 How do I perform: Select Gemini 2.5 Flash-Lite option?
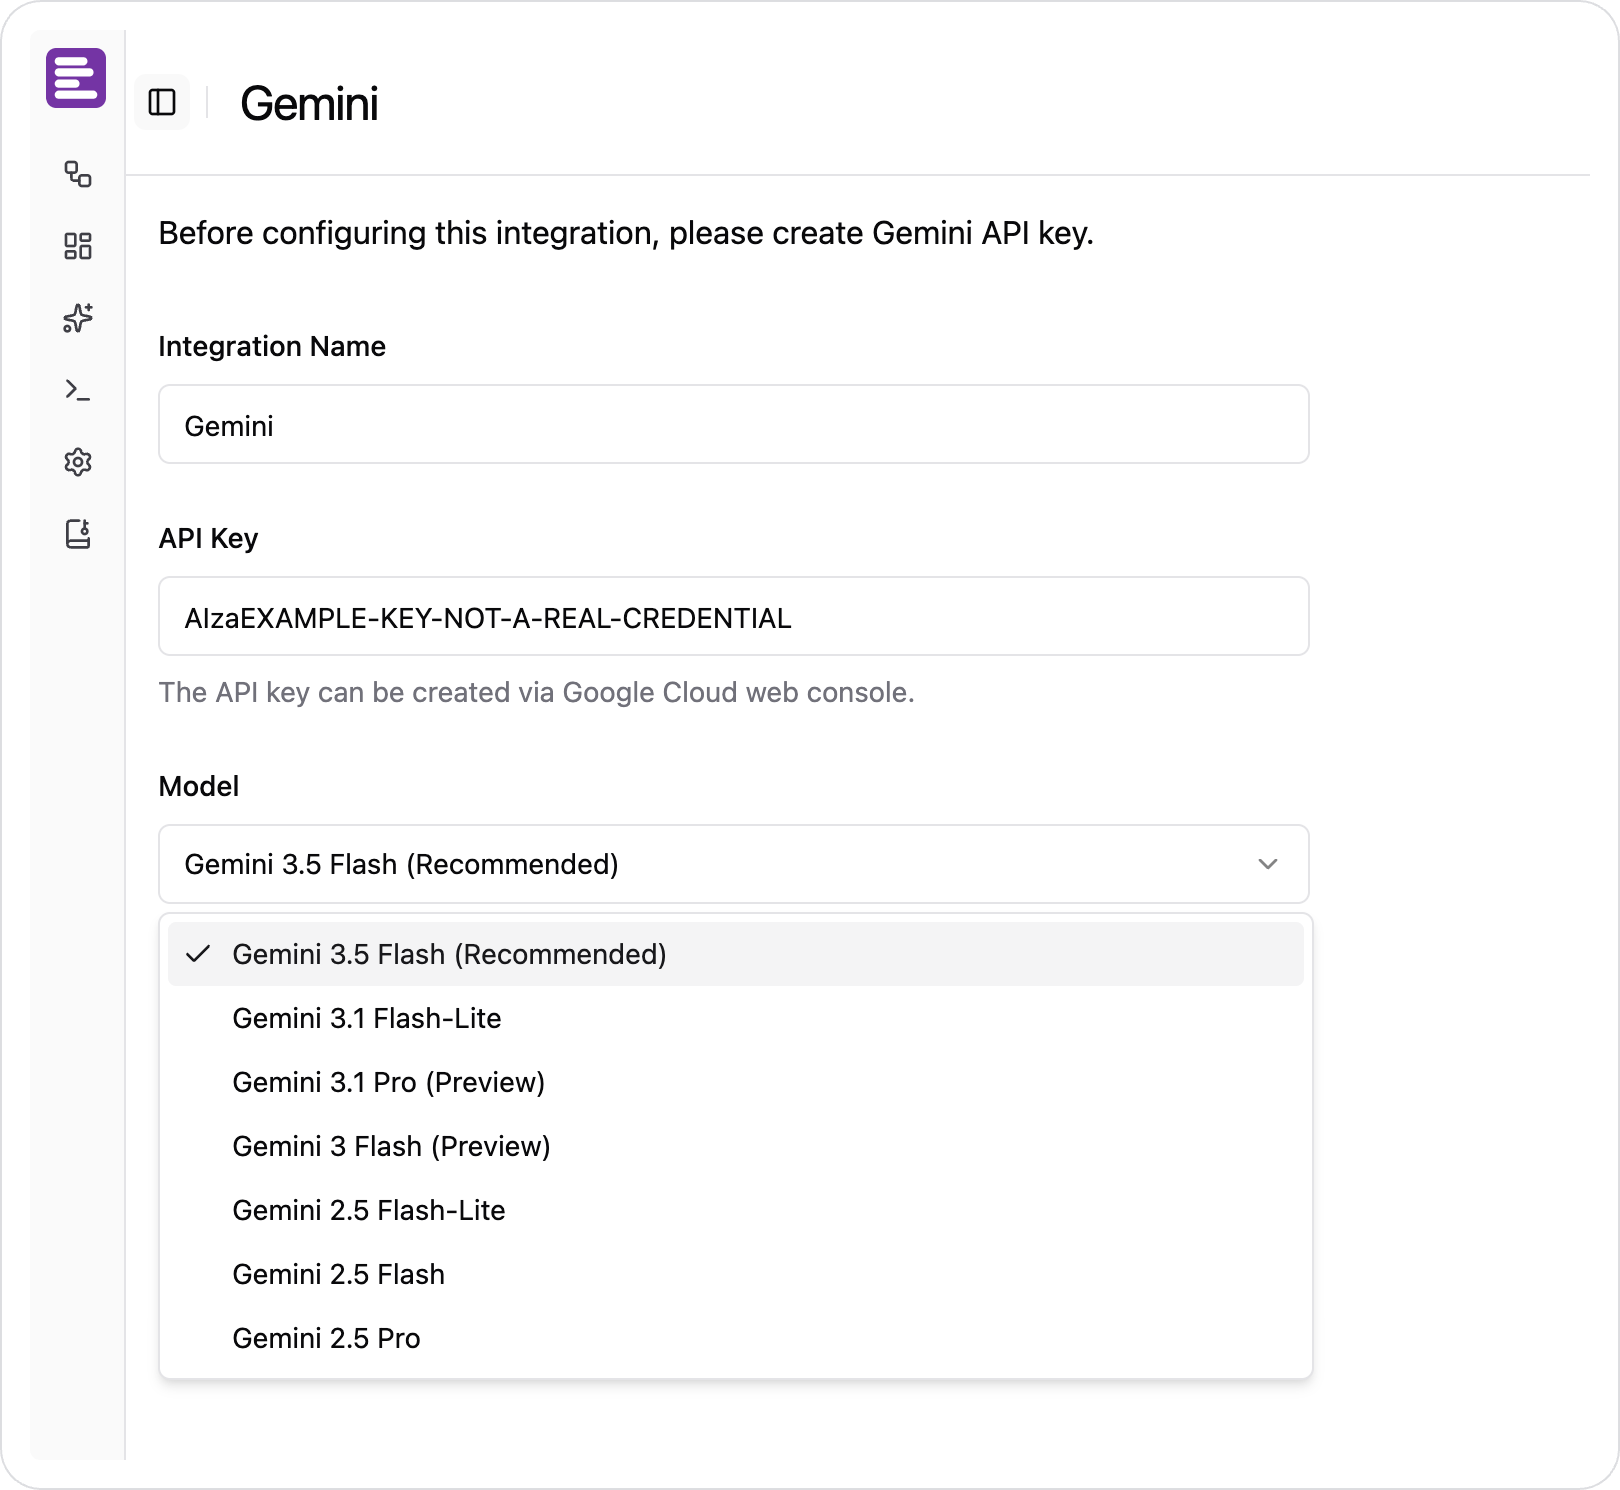point(736,1210)
